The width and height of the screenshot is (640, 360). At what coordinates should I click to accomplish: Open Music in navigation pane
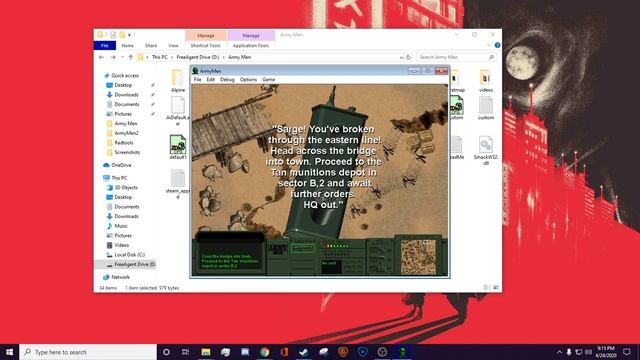tap(121, 226)
